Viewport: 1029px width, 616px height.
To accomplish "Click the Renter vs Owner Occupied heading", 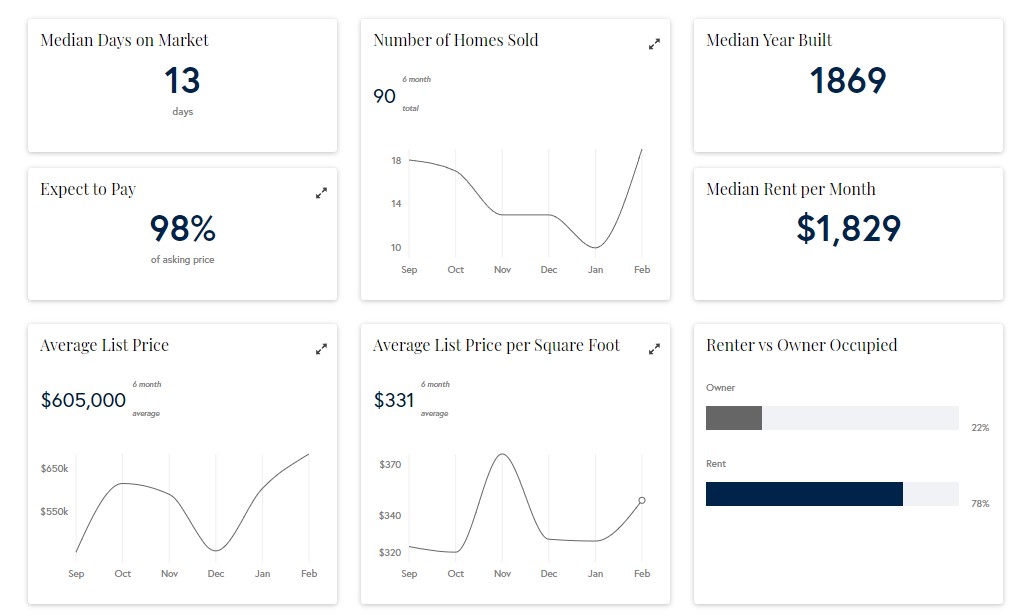I will 801,345.
